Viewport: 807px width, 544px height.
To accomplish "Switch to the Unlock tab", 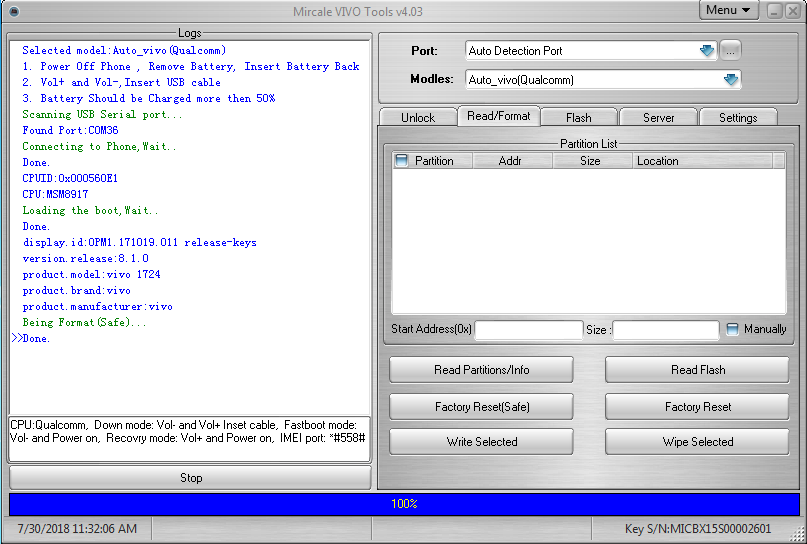I will point(418,117).
